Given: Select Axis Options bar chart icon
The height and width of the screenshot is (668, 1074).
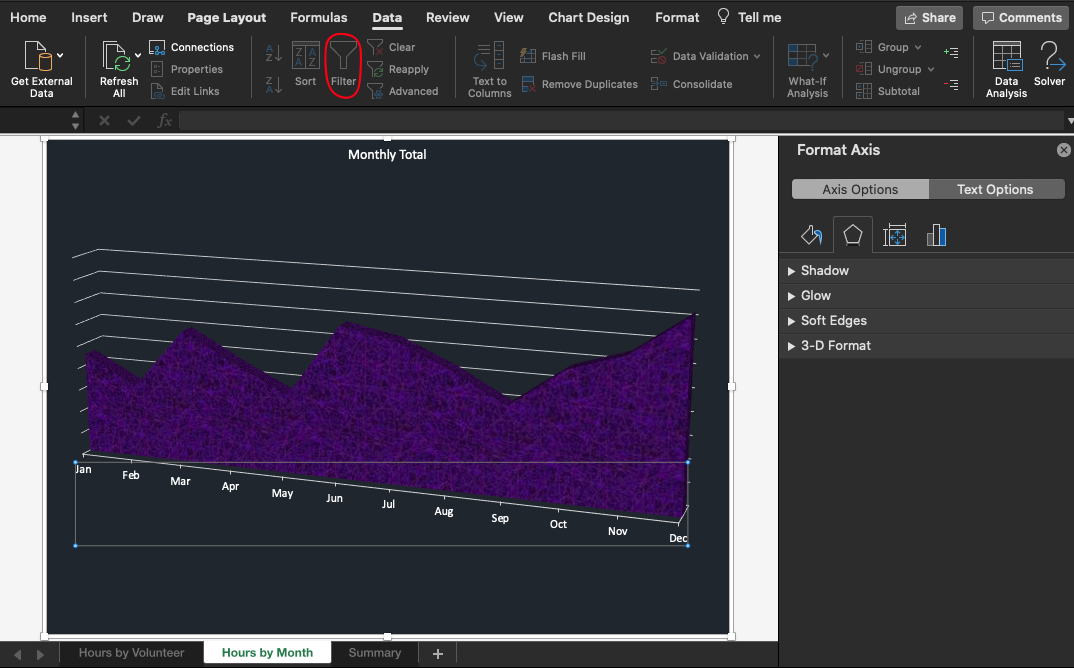Looking at the screenshot, I should (x=937, y=235).
